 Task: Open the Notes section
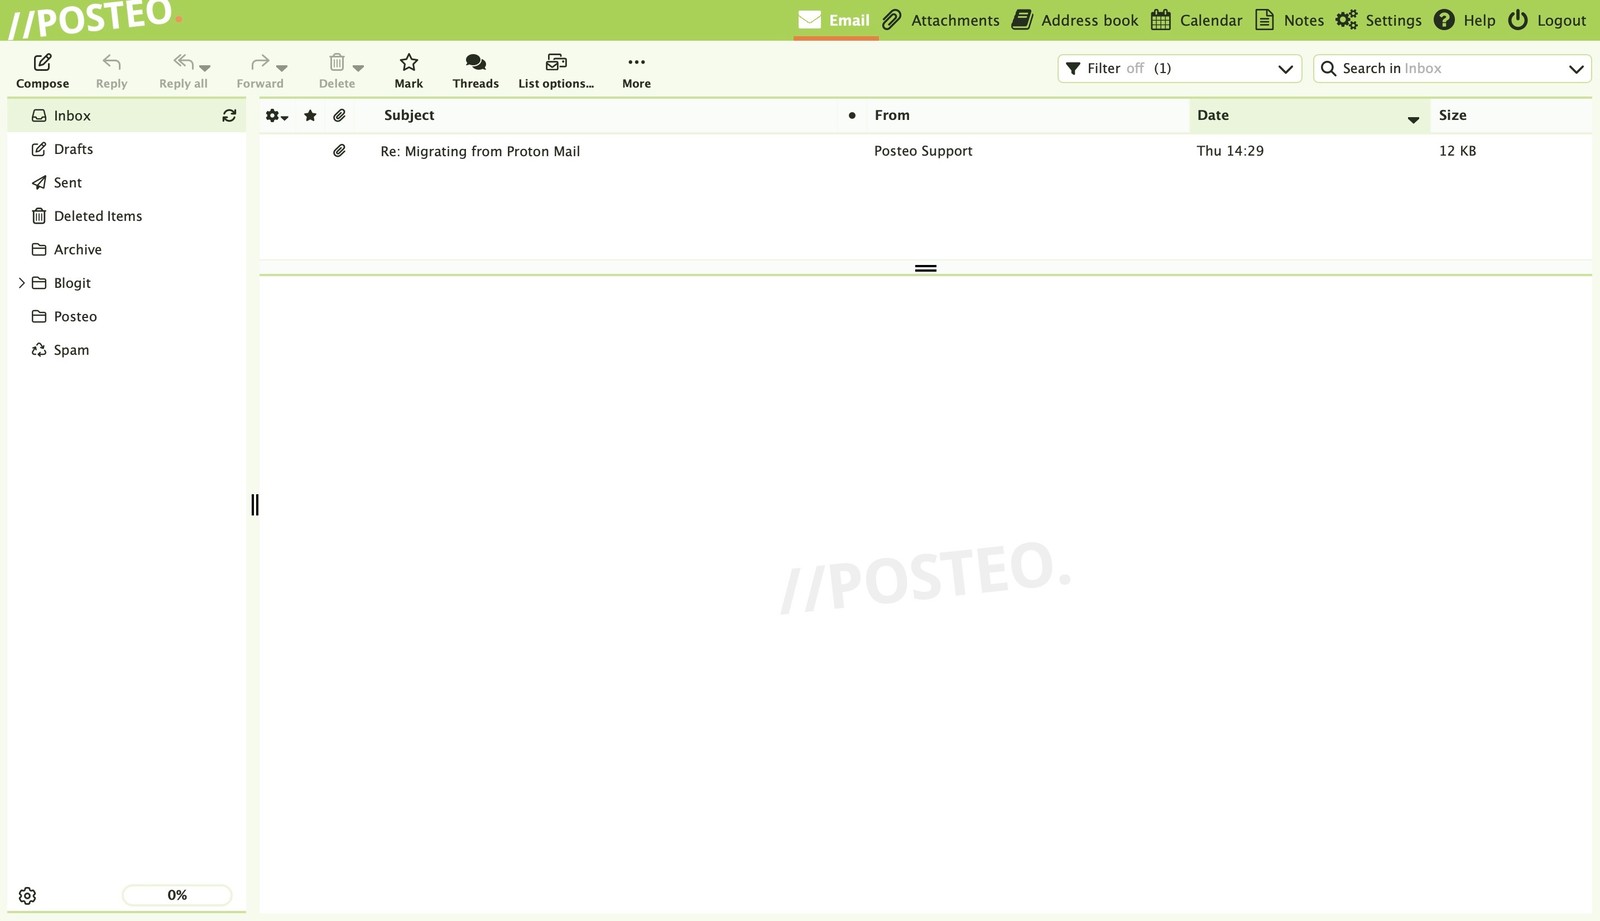pos(1289,20)
